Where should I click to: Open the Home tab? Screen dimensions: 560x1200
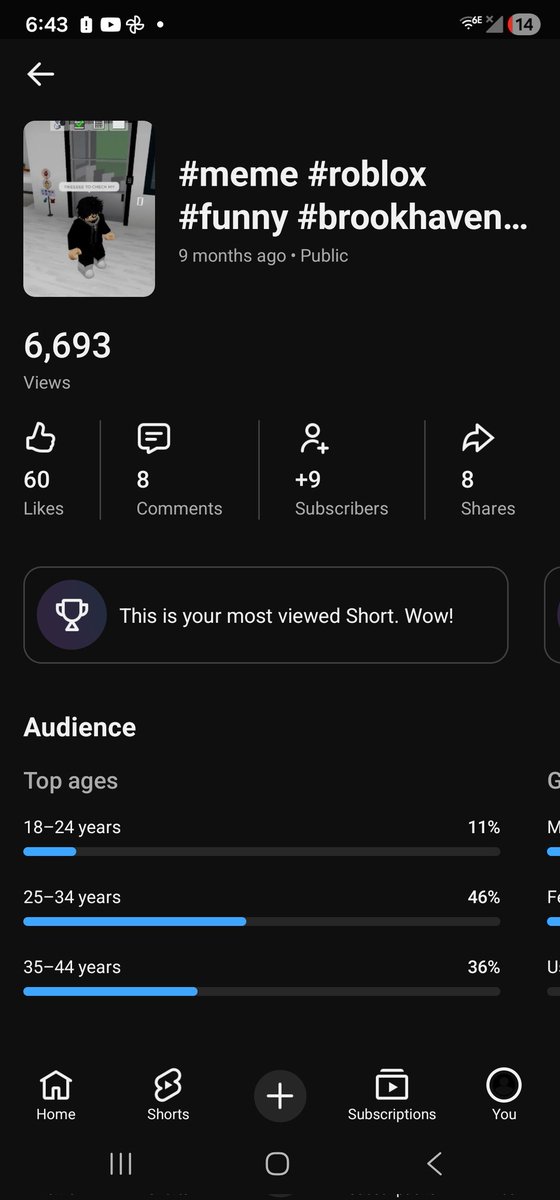click(x=56, y=1094)
